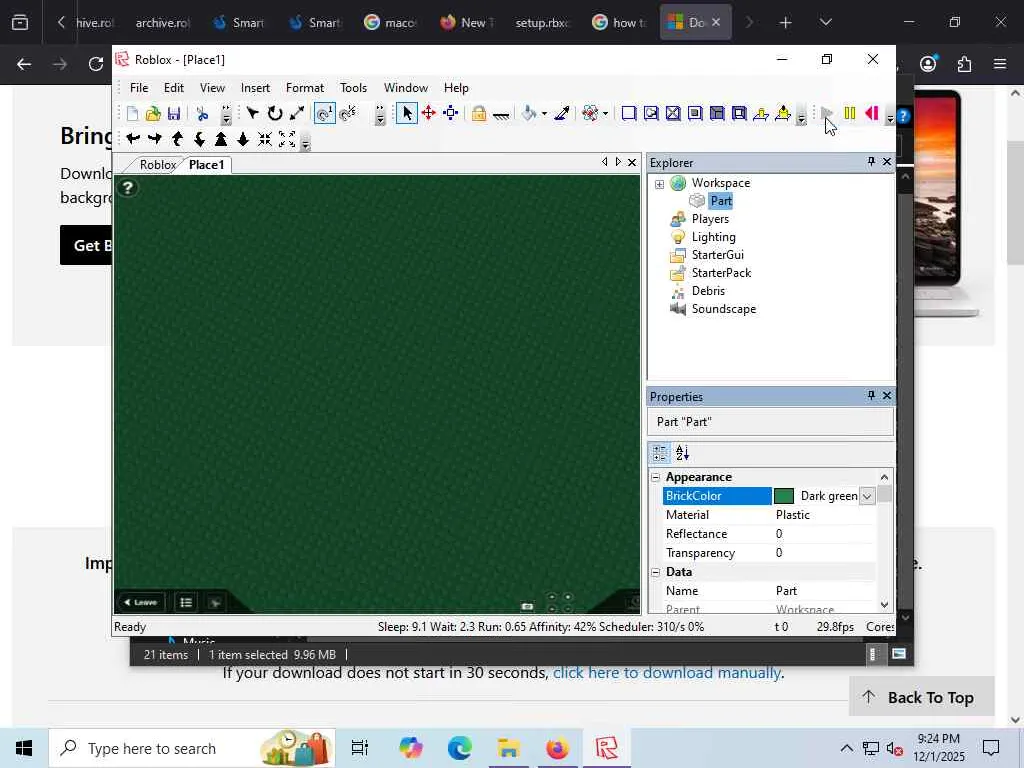This screenshot has width=1024, height=768.
Task: Toggle the snap-one-stud grid mode icon
Action: coord(325,114)
